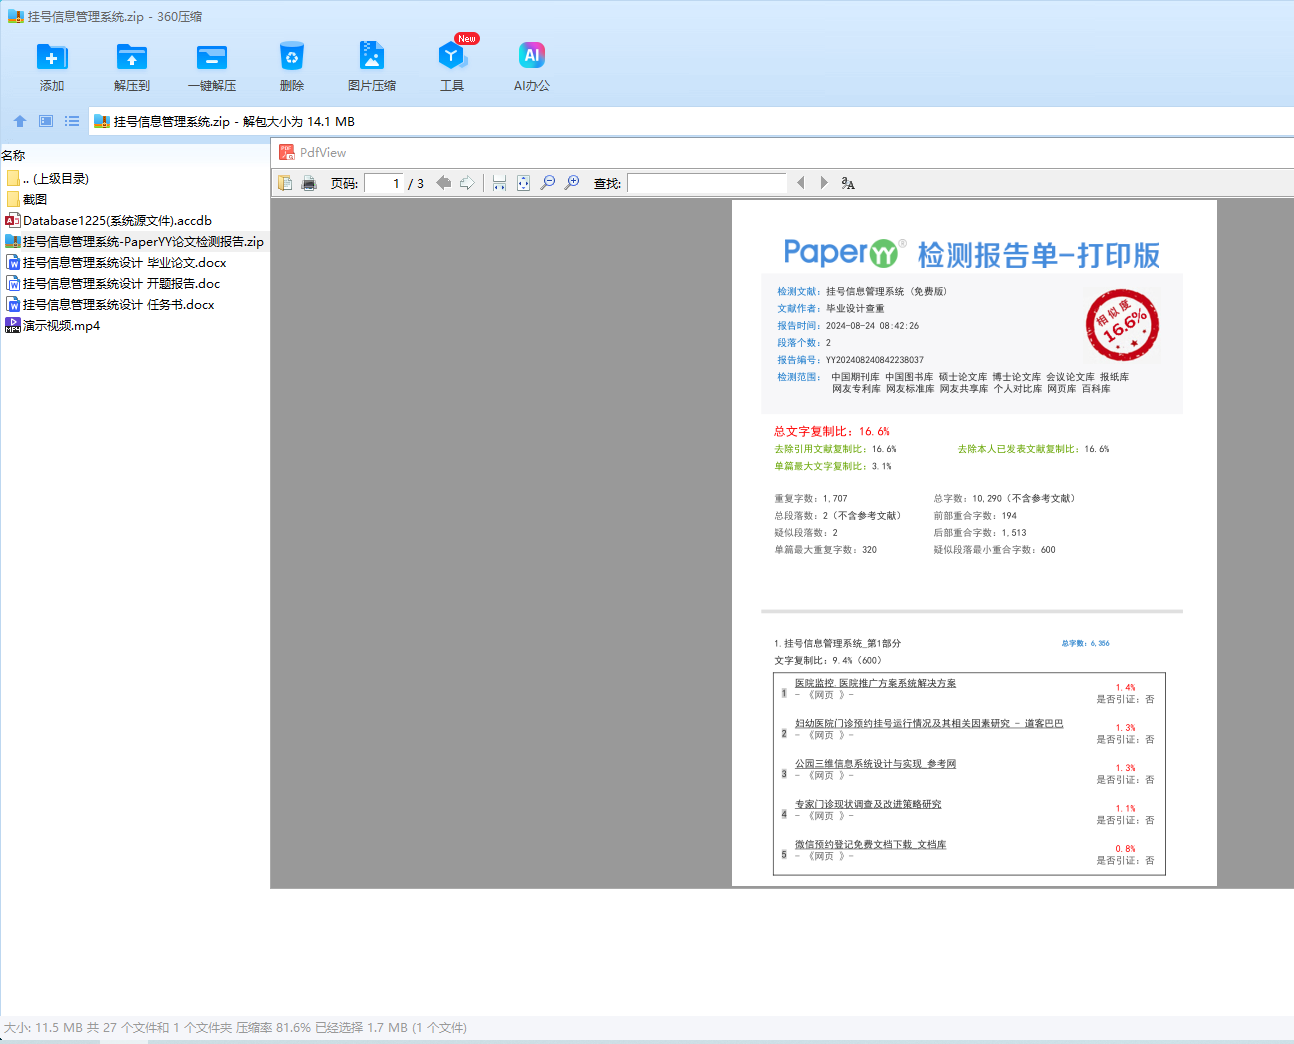Click the 名称 column header
The width and height of the screenshot is (1294, 1044).
(13, 155)
